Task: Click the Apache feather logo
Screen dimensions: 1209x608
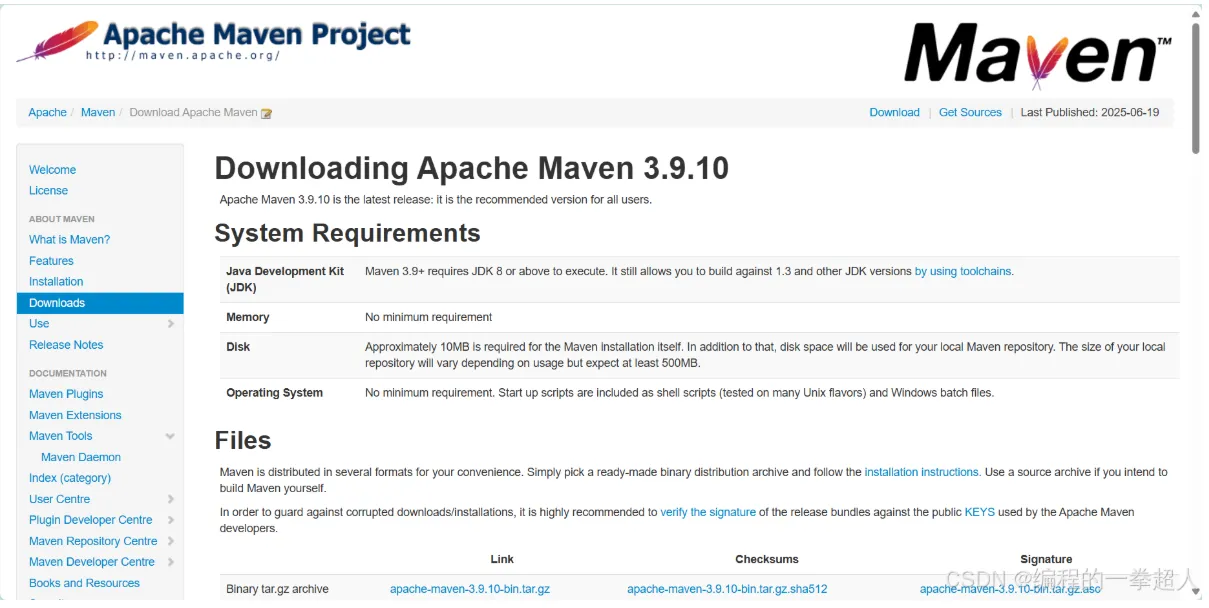Action: pos(58,41)
